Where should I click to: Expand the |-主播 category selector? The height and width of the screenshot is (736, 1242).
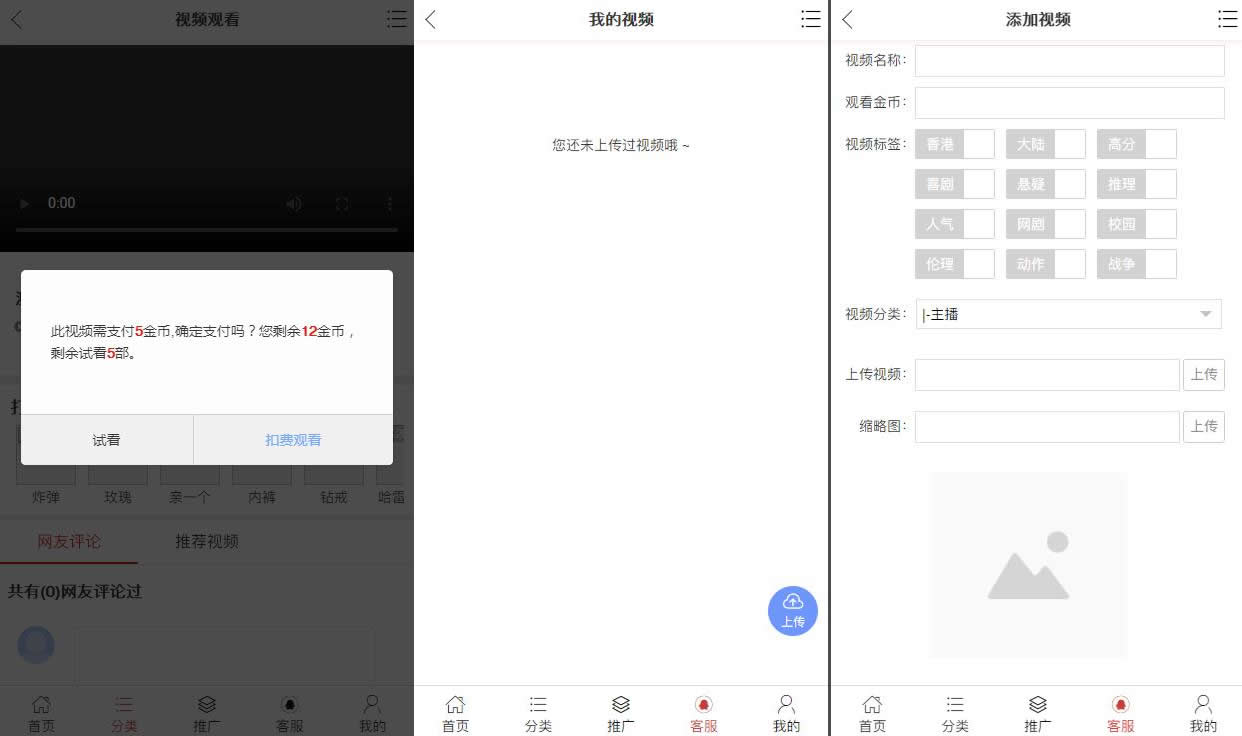point(1069,313)
